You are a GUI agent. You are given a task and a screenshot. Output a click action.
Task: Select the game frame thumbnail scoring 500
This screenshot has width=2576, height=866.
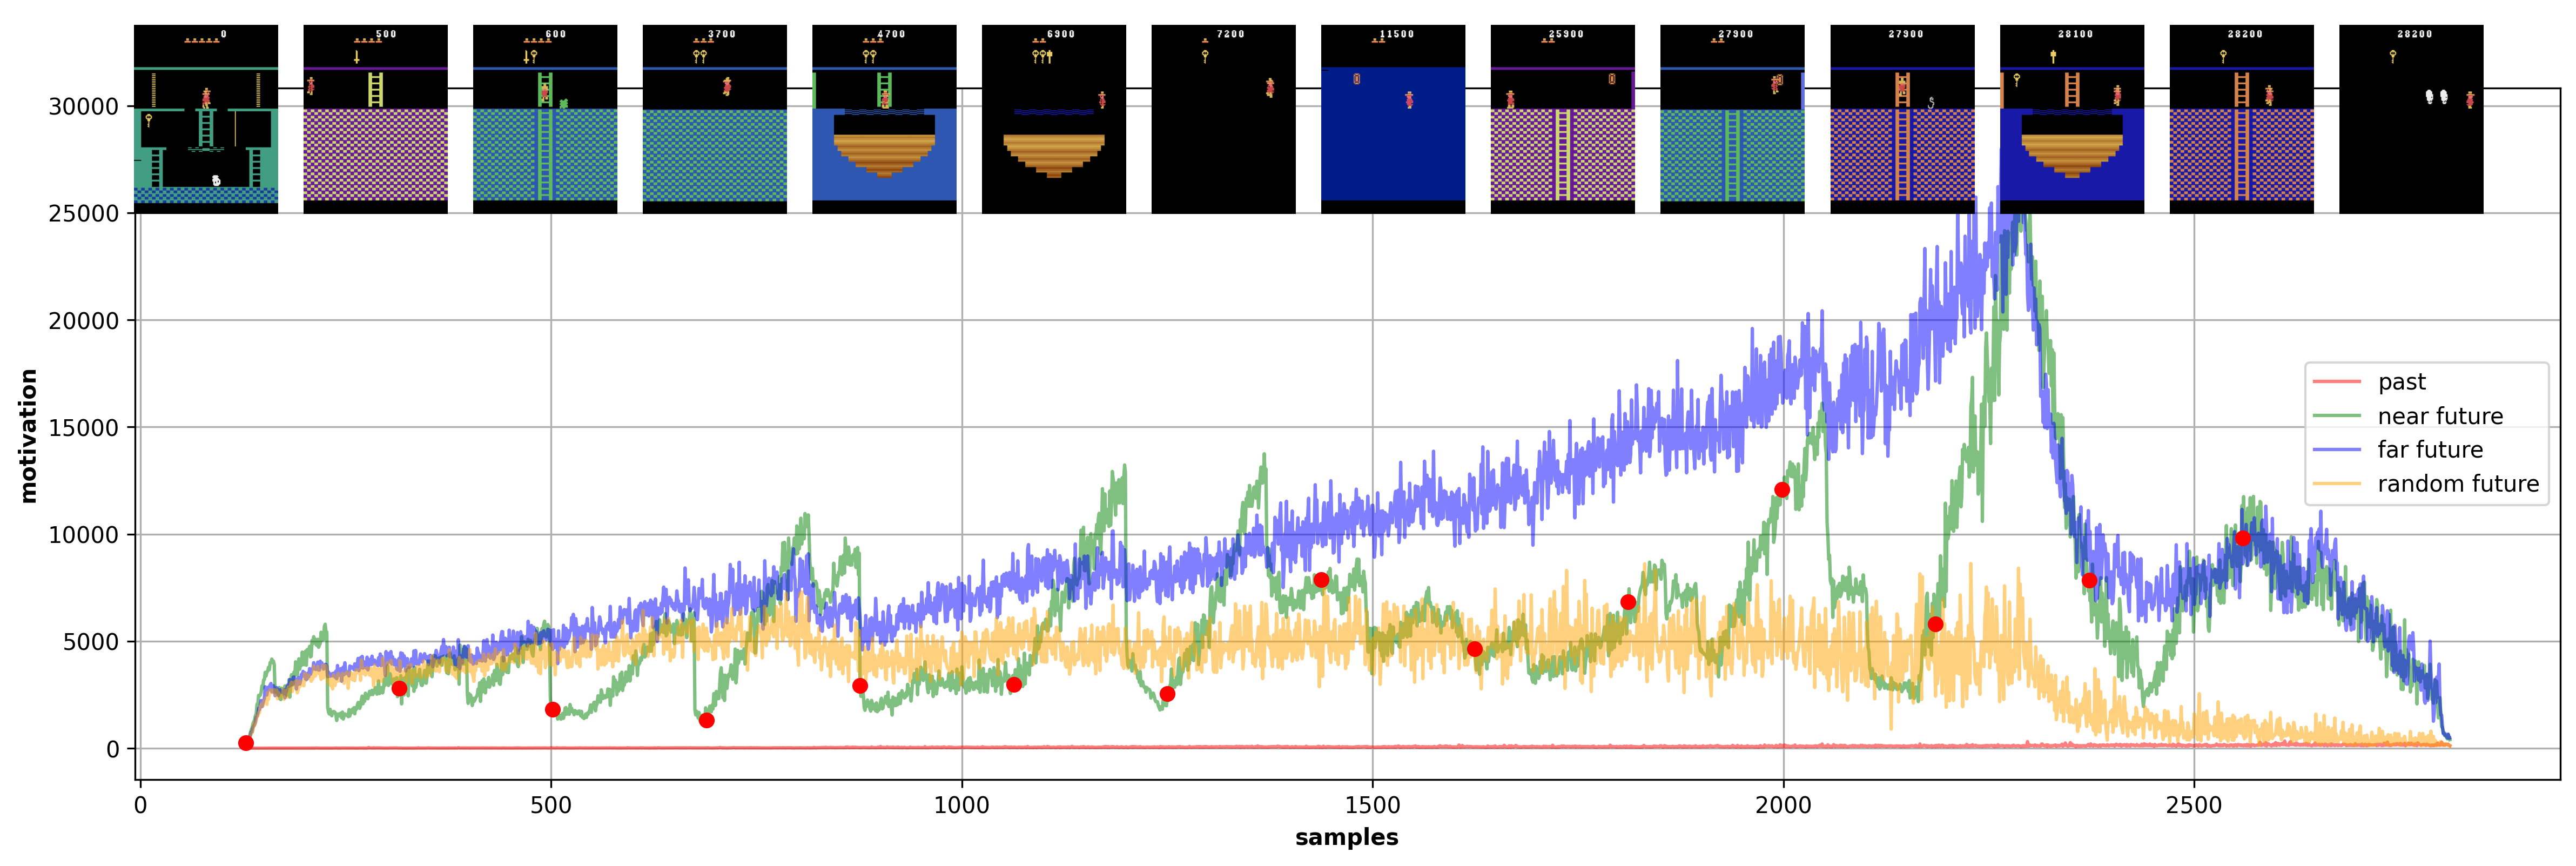coord(375,119)
